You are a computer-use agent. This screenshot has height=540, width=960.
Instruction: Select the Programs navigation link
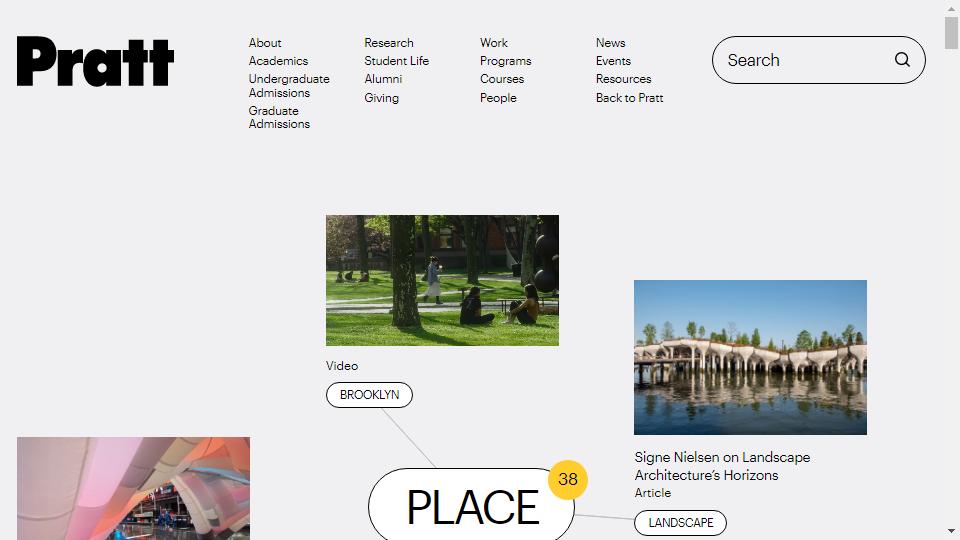(505, 61)
